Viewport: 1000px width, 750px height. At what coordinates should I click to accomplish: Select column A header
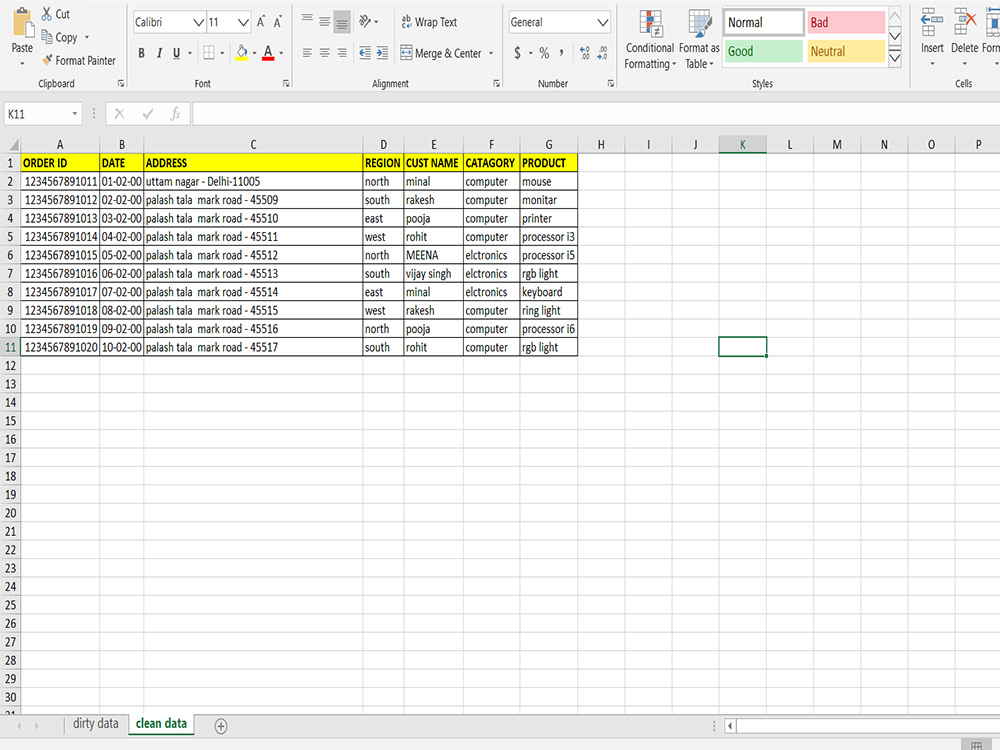coord(60,145)
